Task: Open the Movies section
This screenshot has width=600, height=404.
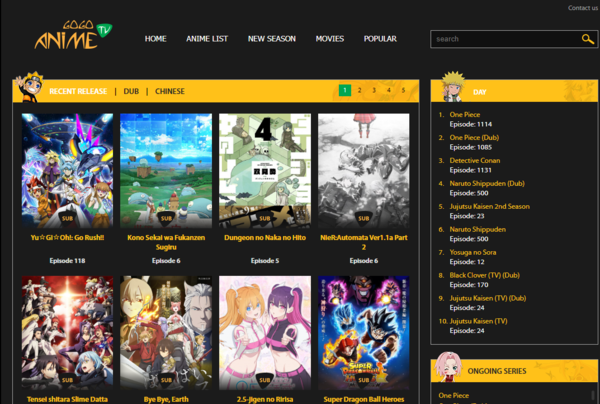Action: coord(330,39)
